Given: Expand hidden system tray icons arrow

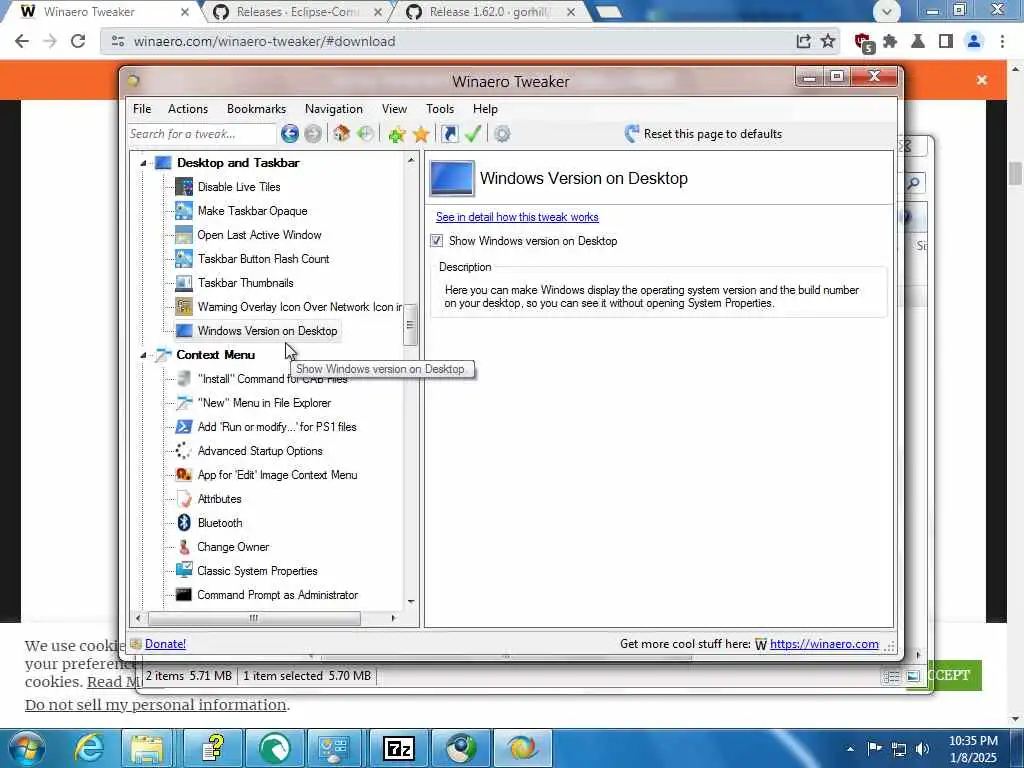Looking at the screenshot, I should point(850,749).
